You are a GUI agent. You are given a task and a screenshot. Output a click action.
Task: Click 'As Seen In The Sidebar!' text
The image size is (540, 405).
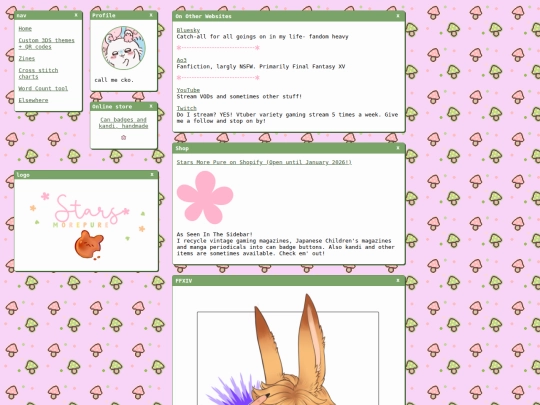click(x=215, y=234)
